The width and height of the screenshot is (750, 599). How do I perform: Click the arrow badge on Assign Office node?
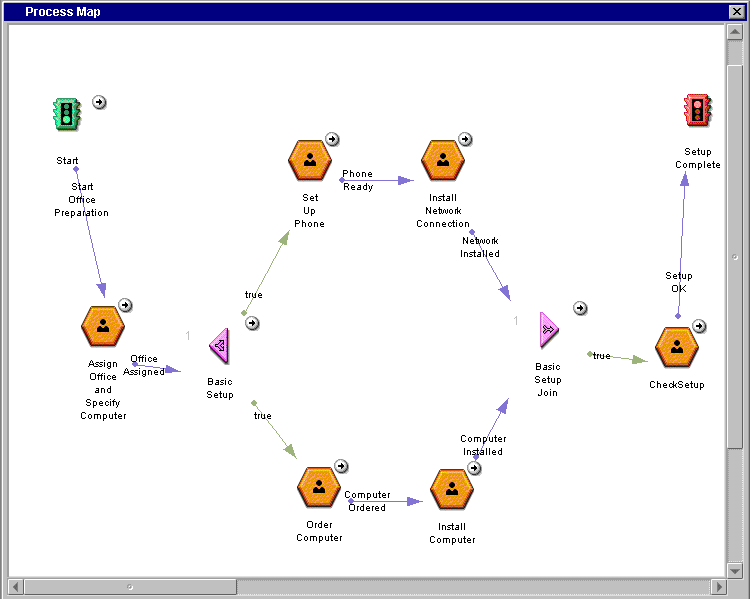pos(125,305)
